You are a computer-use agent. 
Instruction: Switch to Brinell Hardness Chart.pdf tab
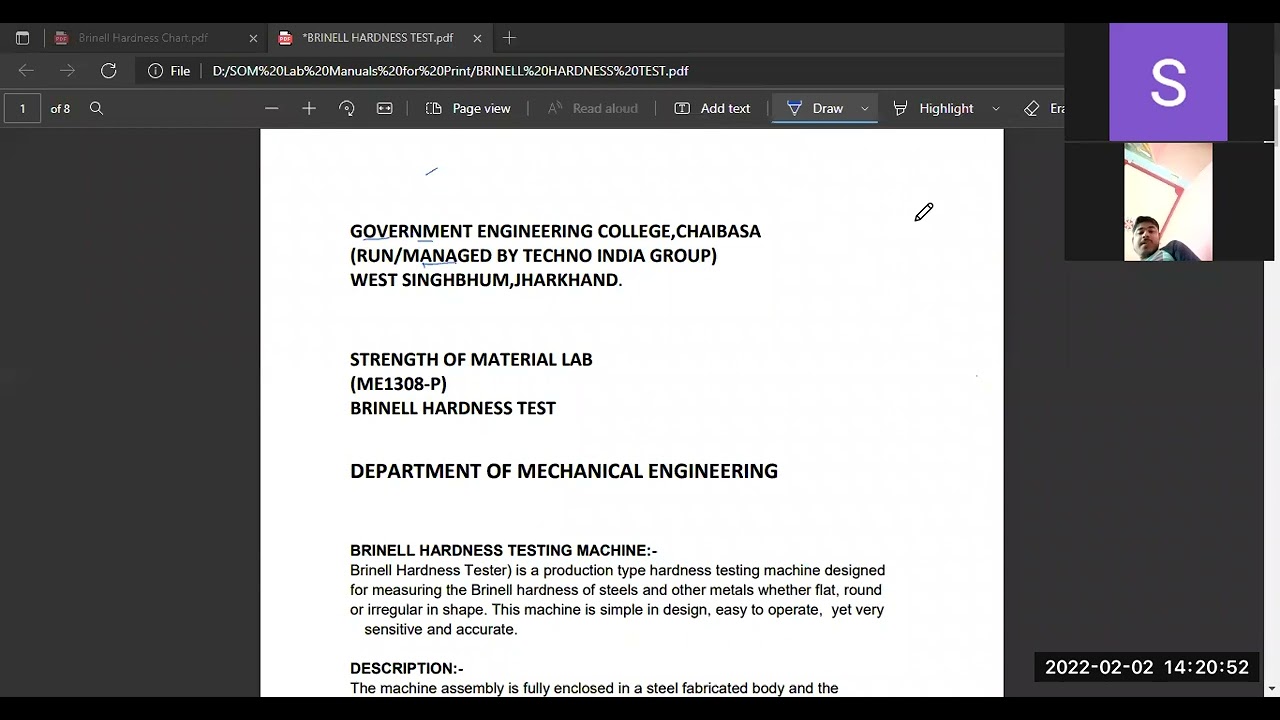(143, 38)
